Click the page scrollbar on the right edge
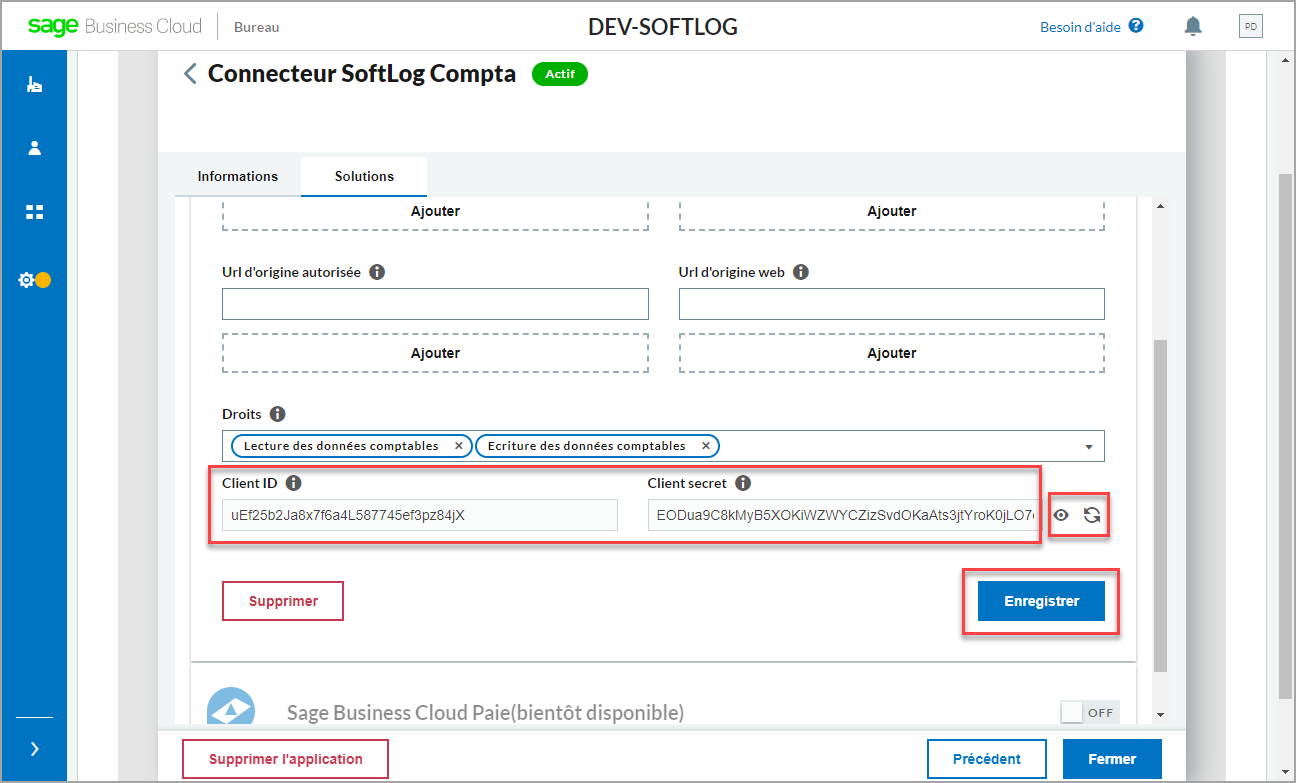This screenshot has width=1296, height=783. pyautogui.click(x=1285, y=435)
